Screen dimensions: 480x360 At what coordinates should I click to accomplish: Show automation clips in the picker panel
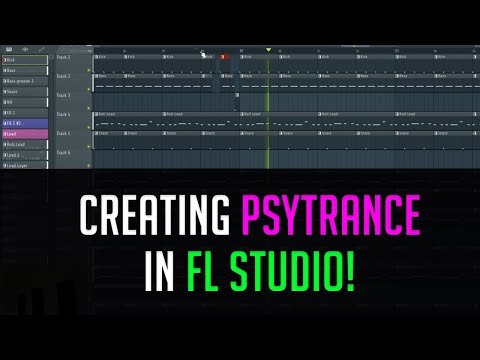(41, 49)
